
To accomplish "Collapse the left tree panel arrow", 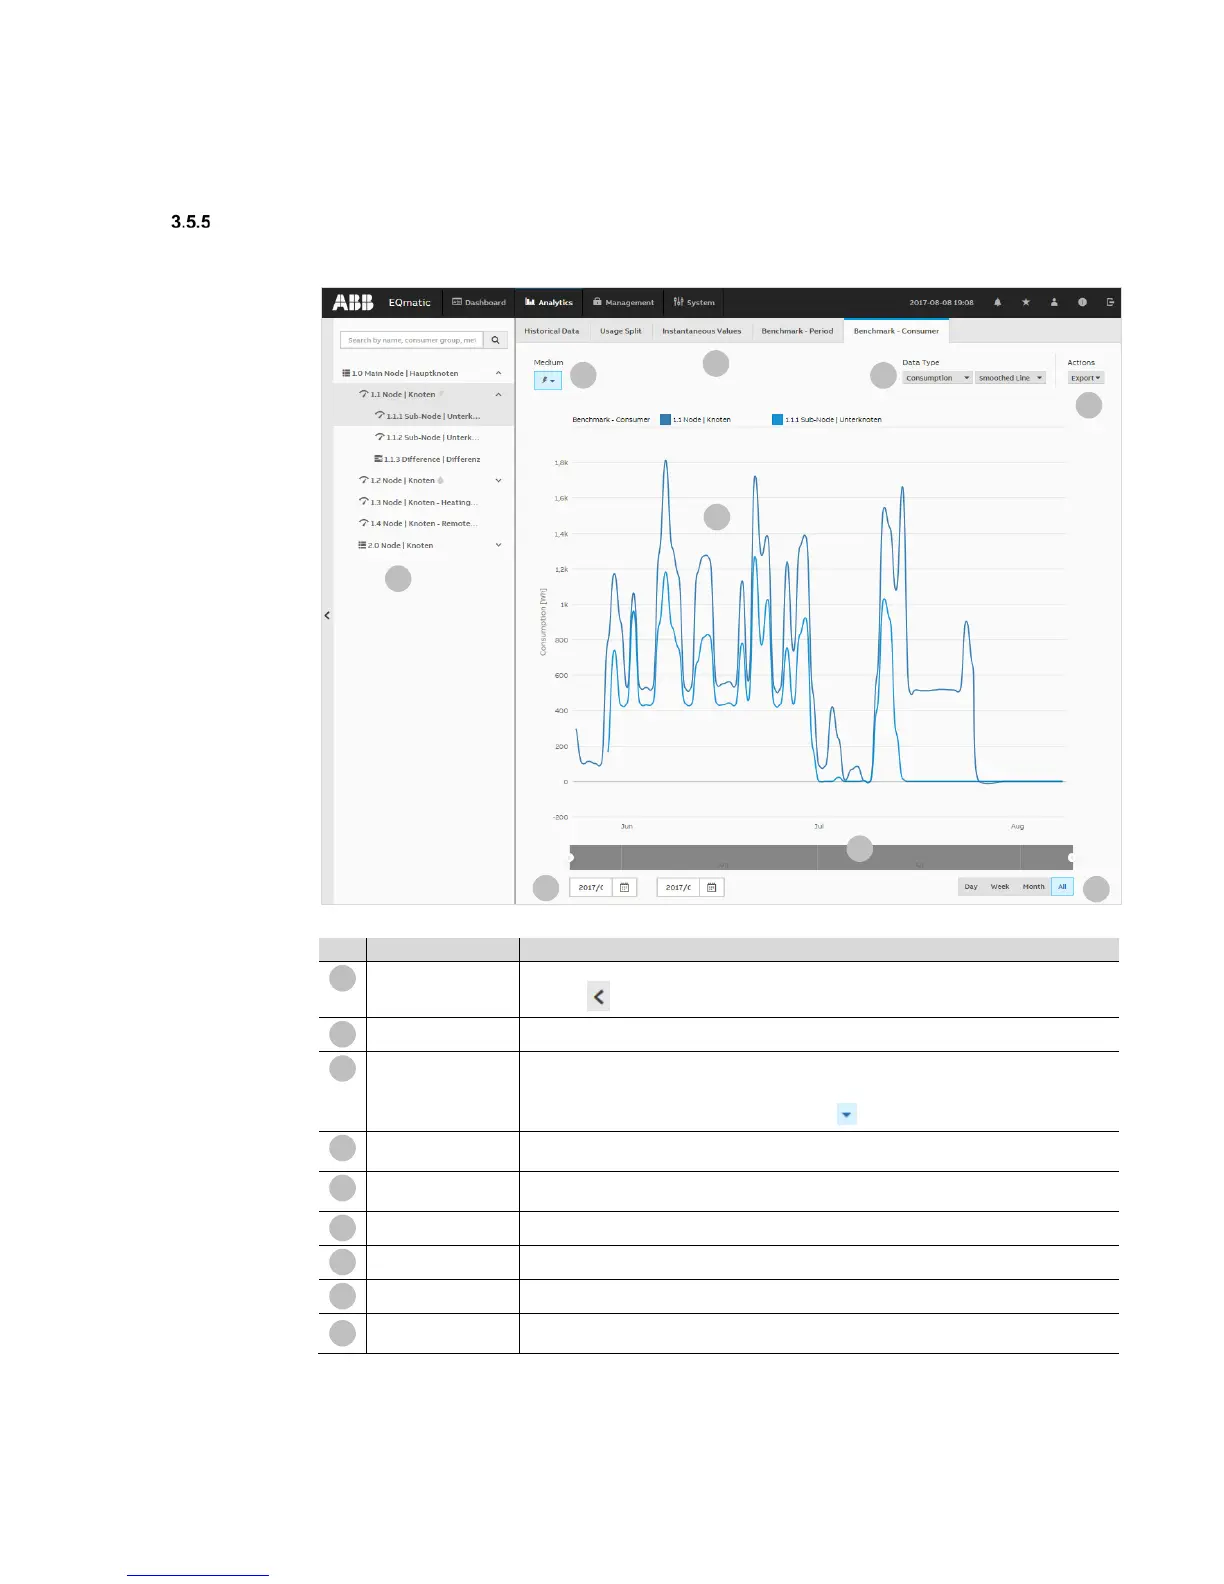I will (x=327, y=615).
